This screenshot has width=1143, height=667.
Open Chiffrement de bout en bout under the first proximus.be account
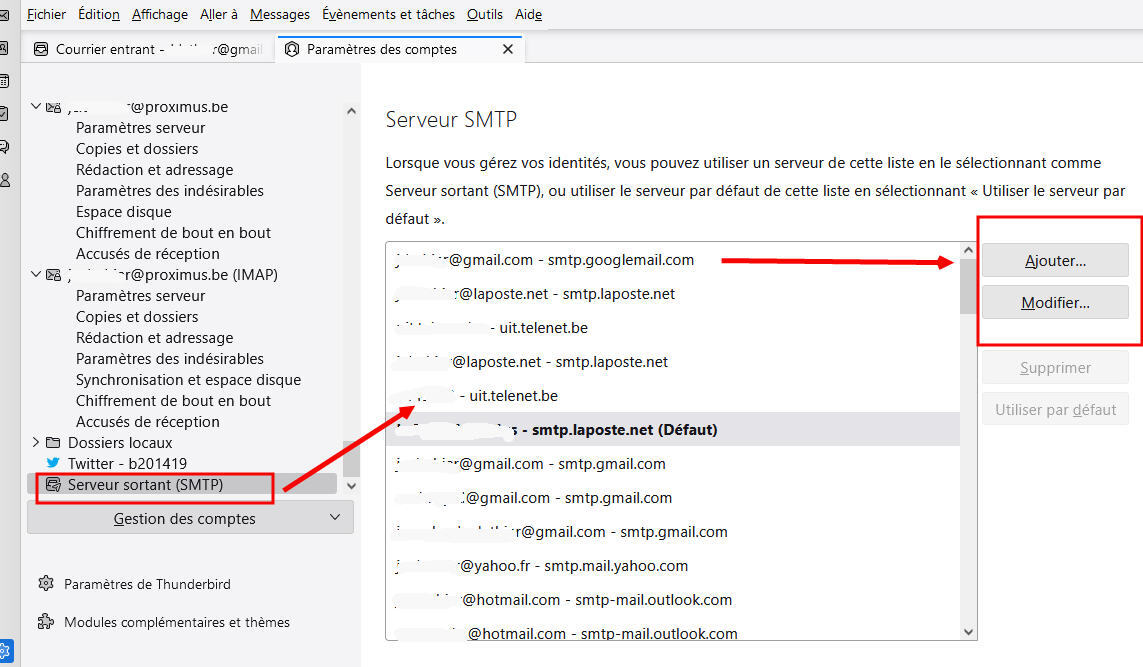point(173,233)
